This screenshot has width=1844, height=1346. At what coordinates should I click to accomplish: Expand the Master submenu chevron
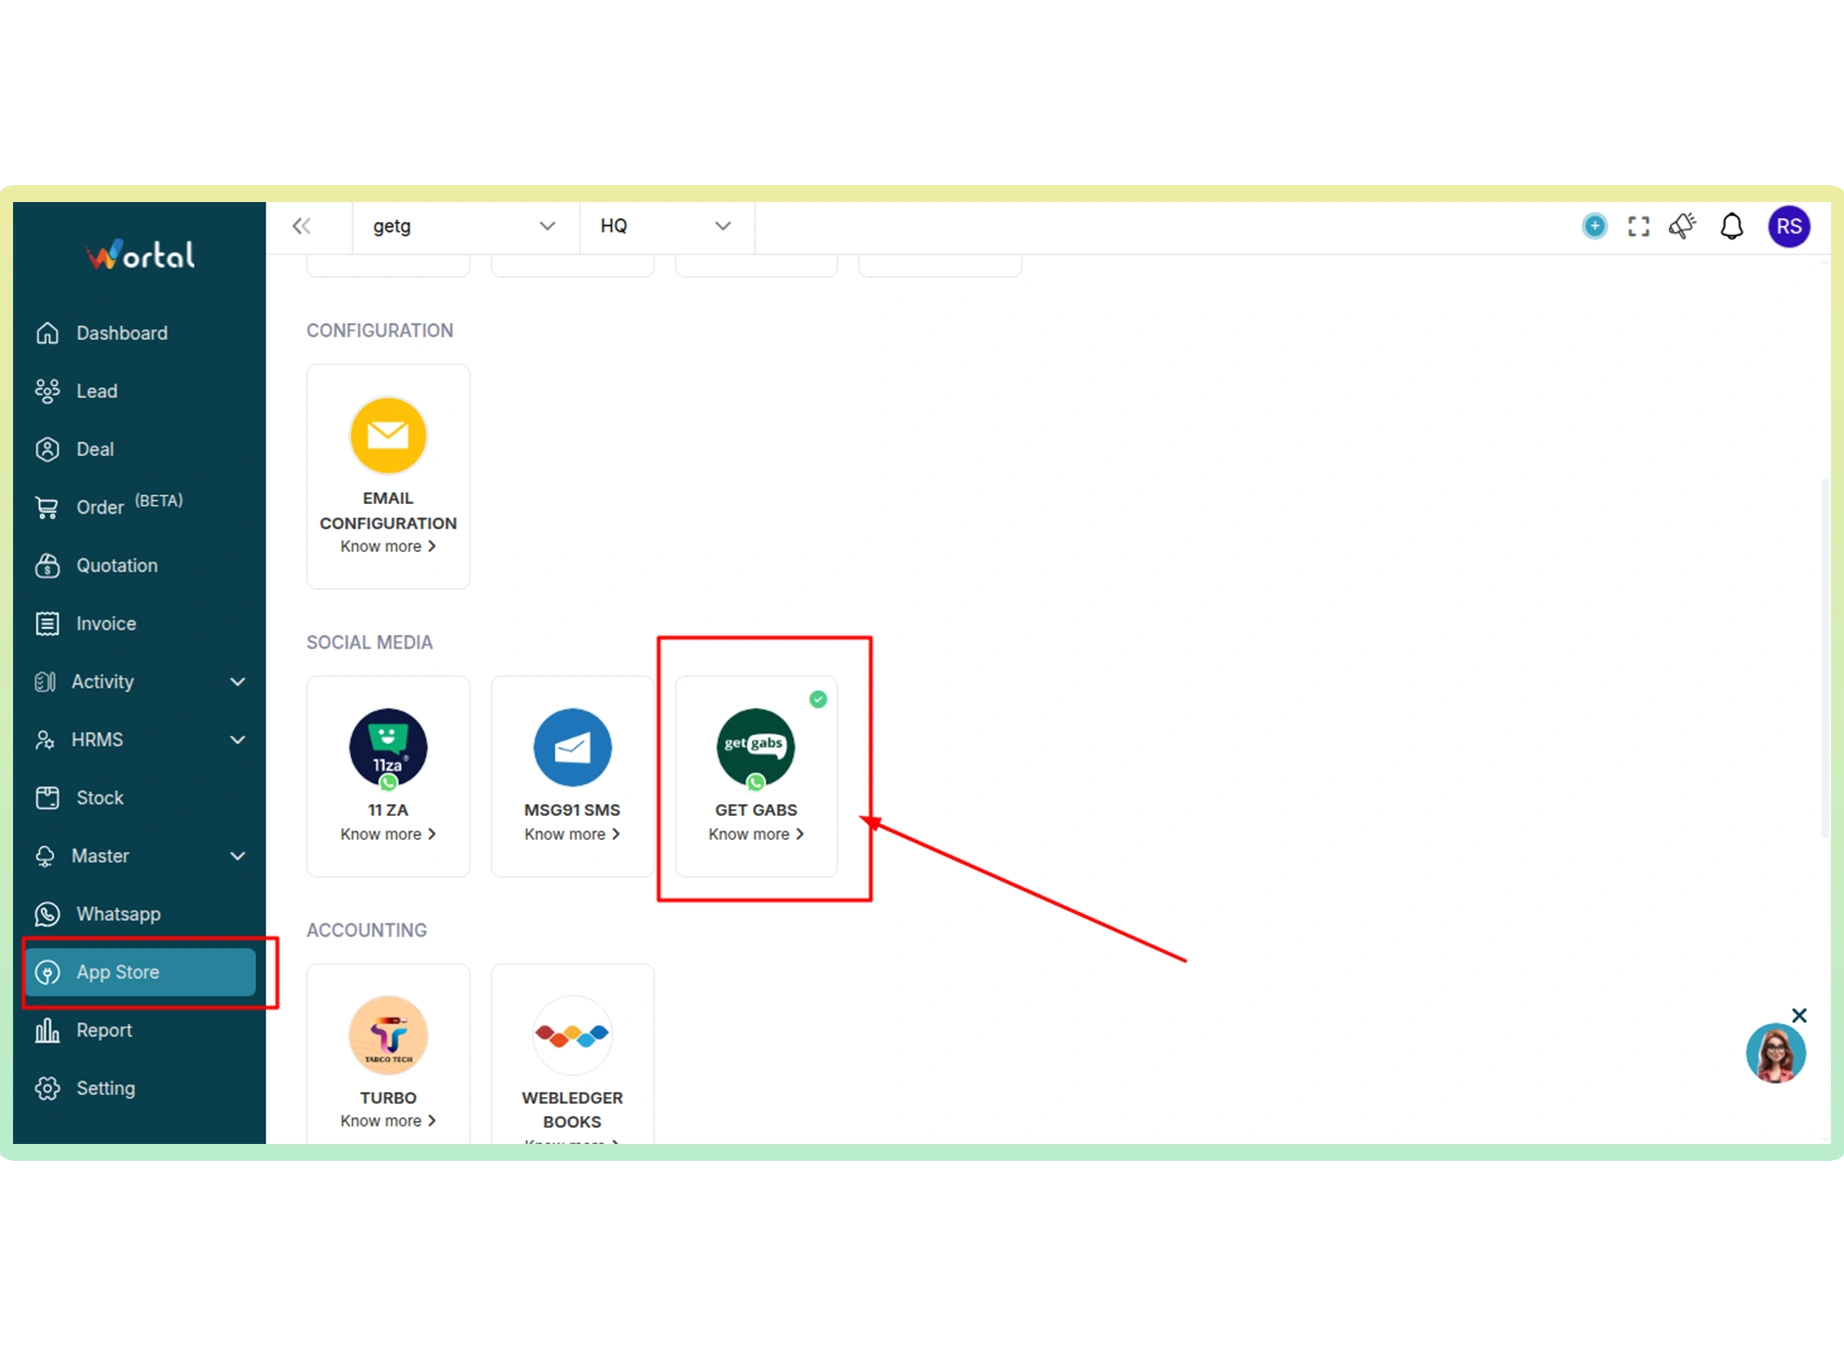click(238, 856)
